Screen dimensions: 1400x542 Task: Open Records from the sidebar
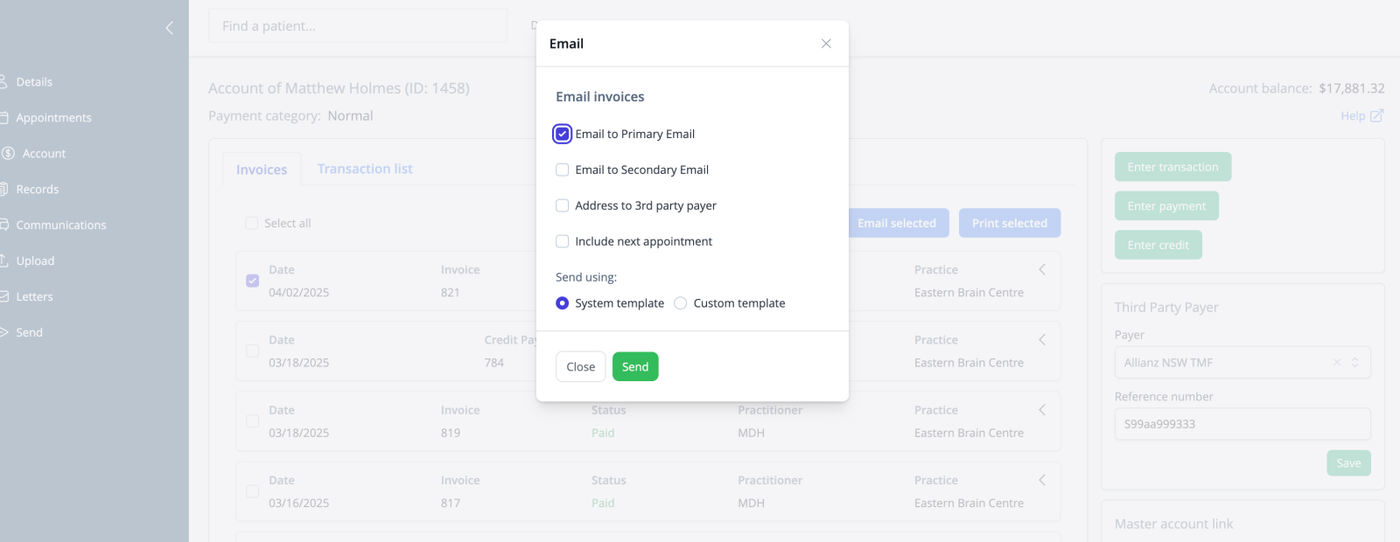tap(37, 189)
